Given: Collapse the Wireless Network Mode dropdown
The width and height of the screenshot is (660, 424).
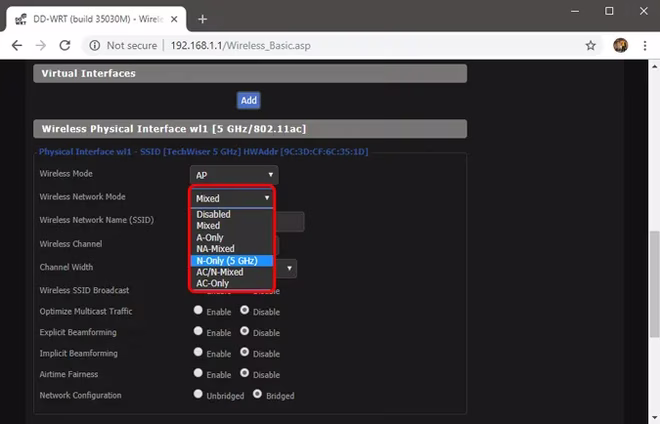Looking at the screenshot, I should coord(232,198).
